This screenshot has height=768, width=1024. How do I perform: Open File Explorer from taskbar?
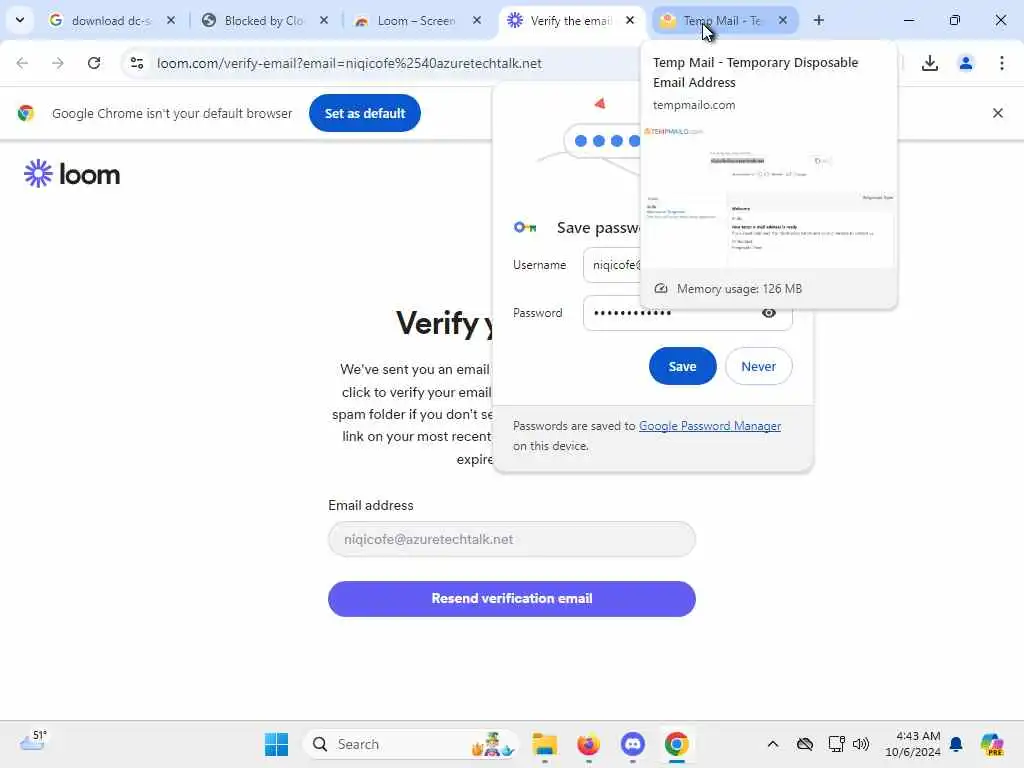click(545, 744)
